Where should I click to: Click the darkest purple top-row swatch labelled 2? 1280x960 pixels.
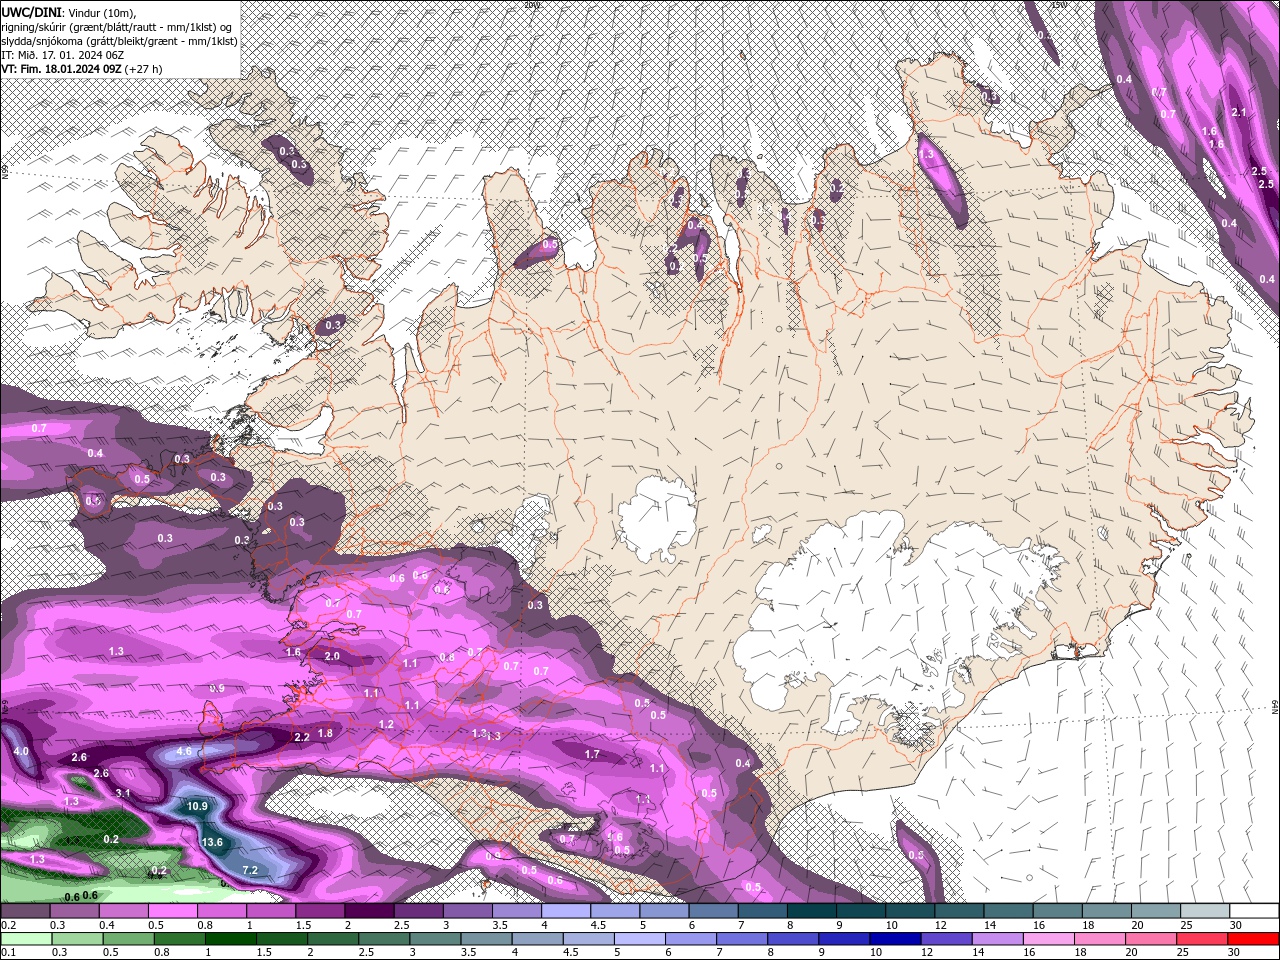pos(368,910)
